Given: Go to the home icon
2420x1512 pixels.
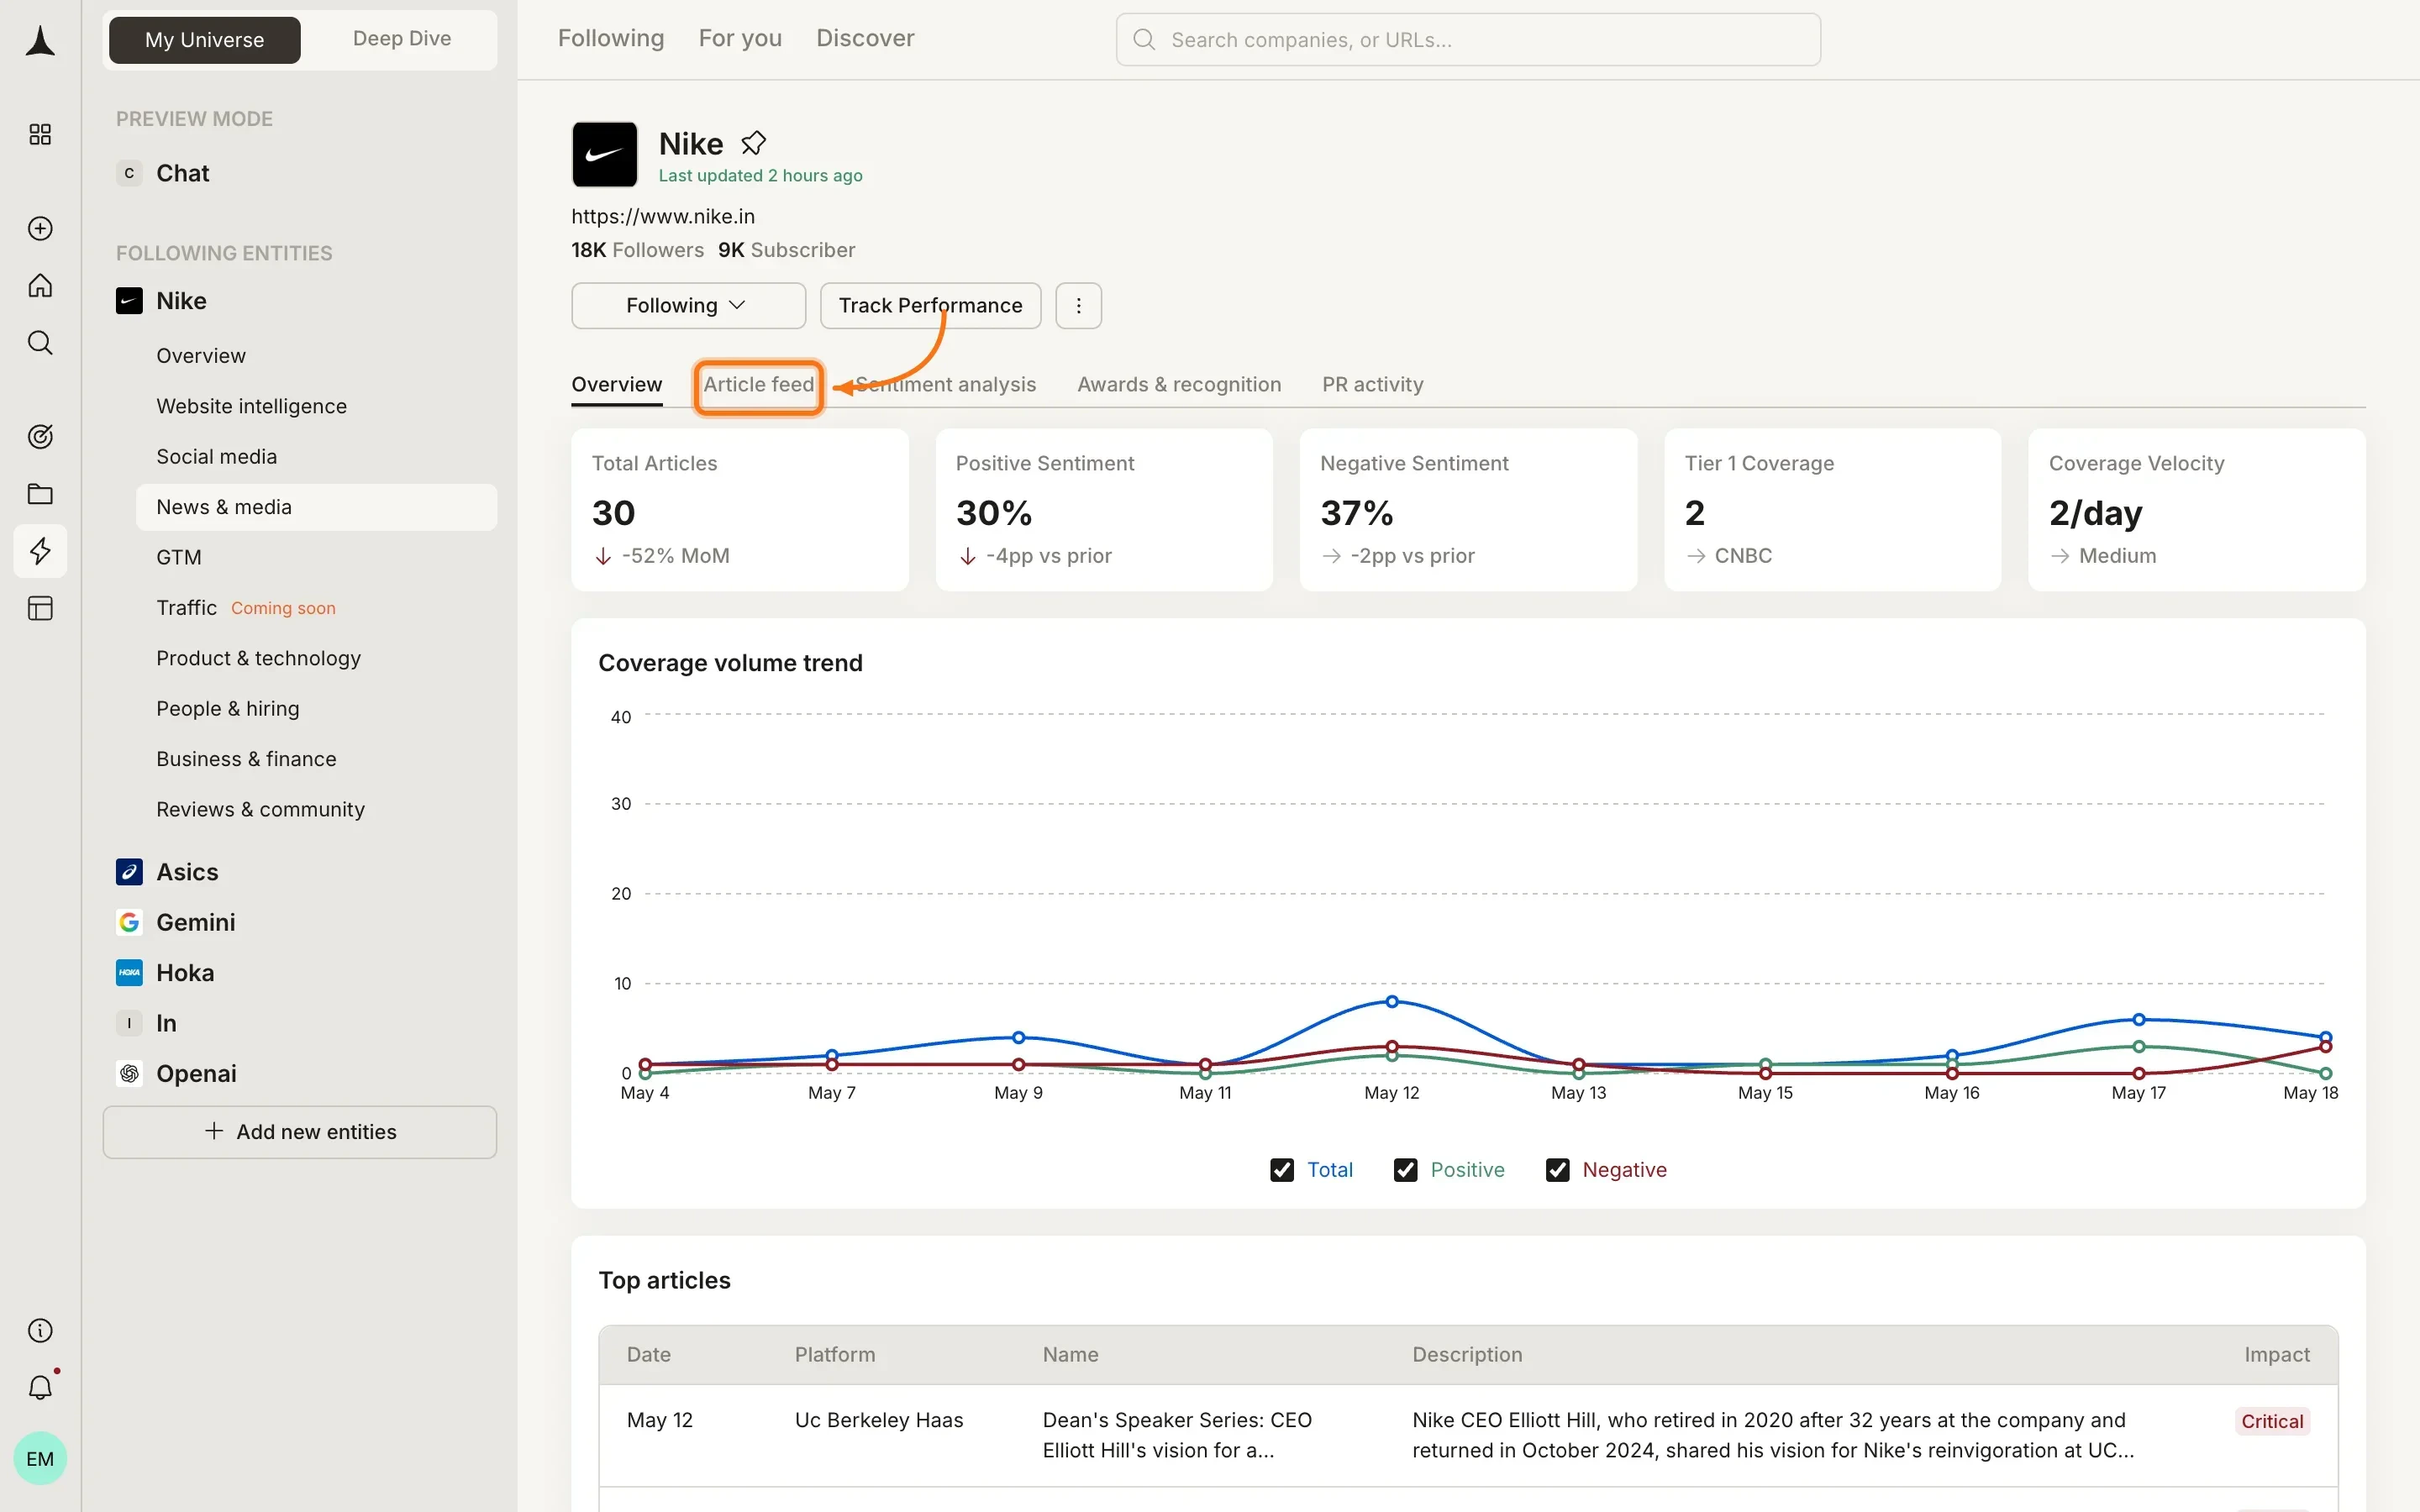Looking at the screenshot, I should click(x=40, y=286).
